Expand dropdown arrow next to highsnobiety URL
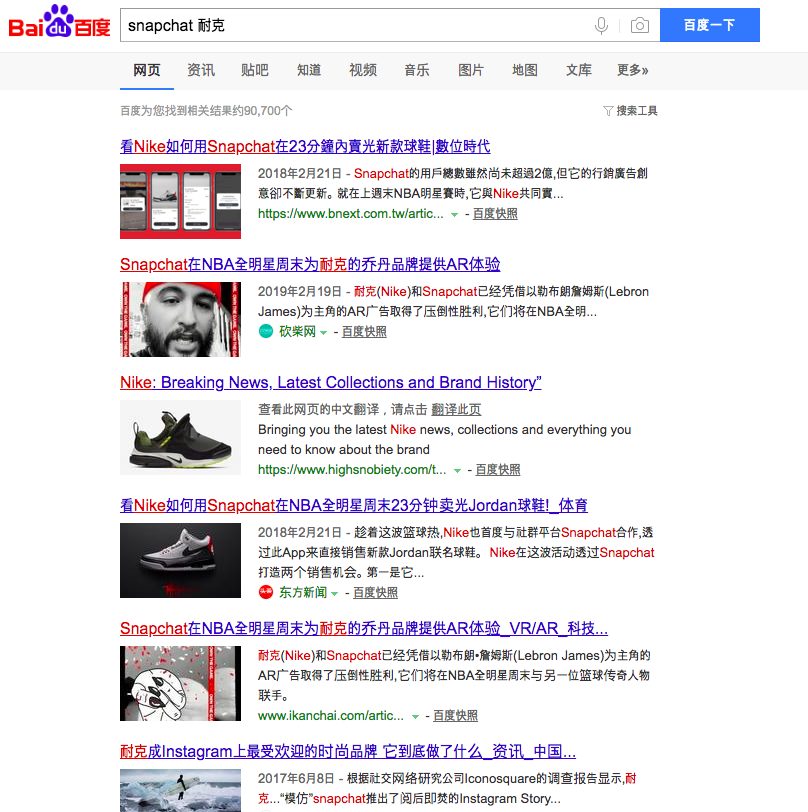Screen dimensions: 808x812 click(457, 470)
